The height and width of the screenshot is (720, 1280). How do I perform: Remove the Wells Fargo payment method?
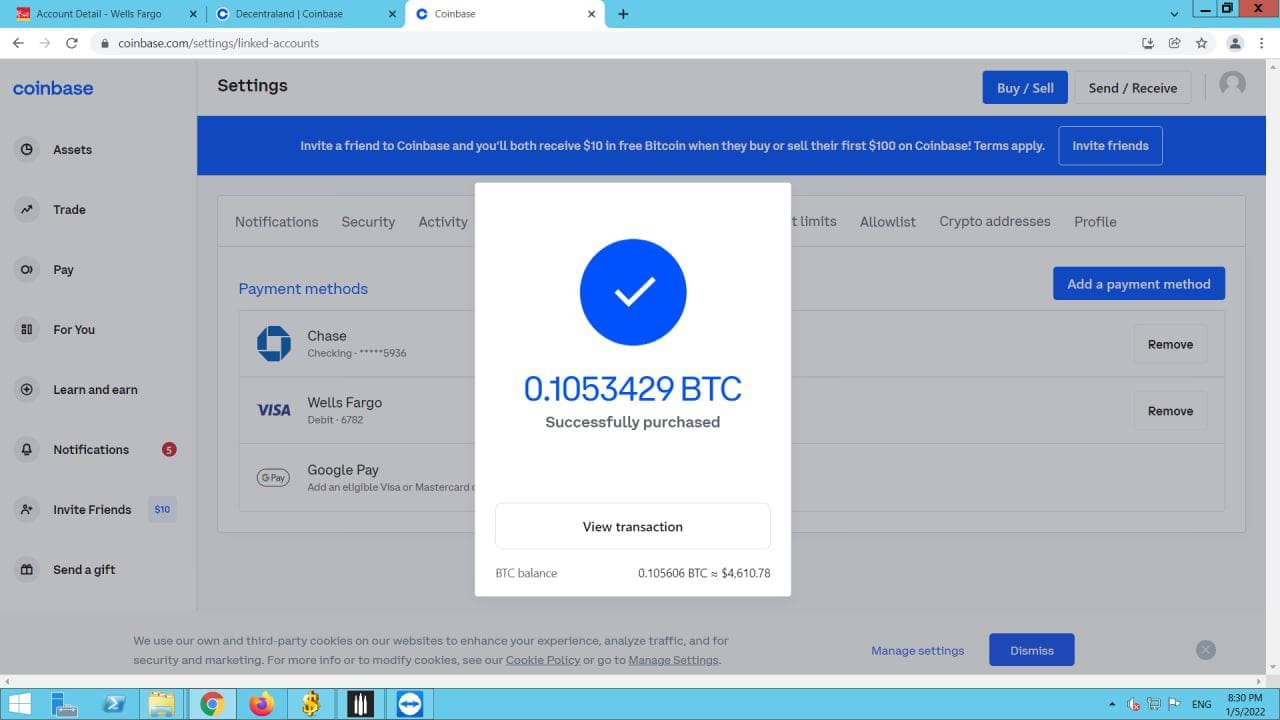click(x=1170, y=411)
